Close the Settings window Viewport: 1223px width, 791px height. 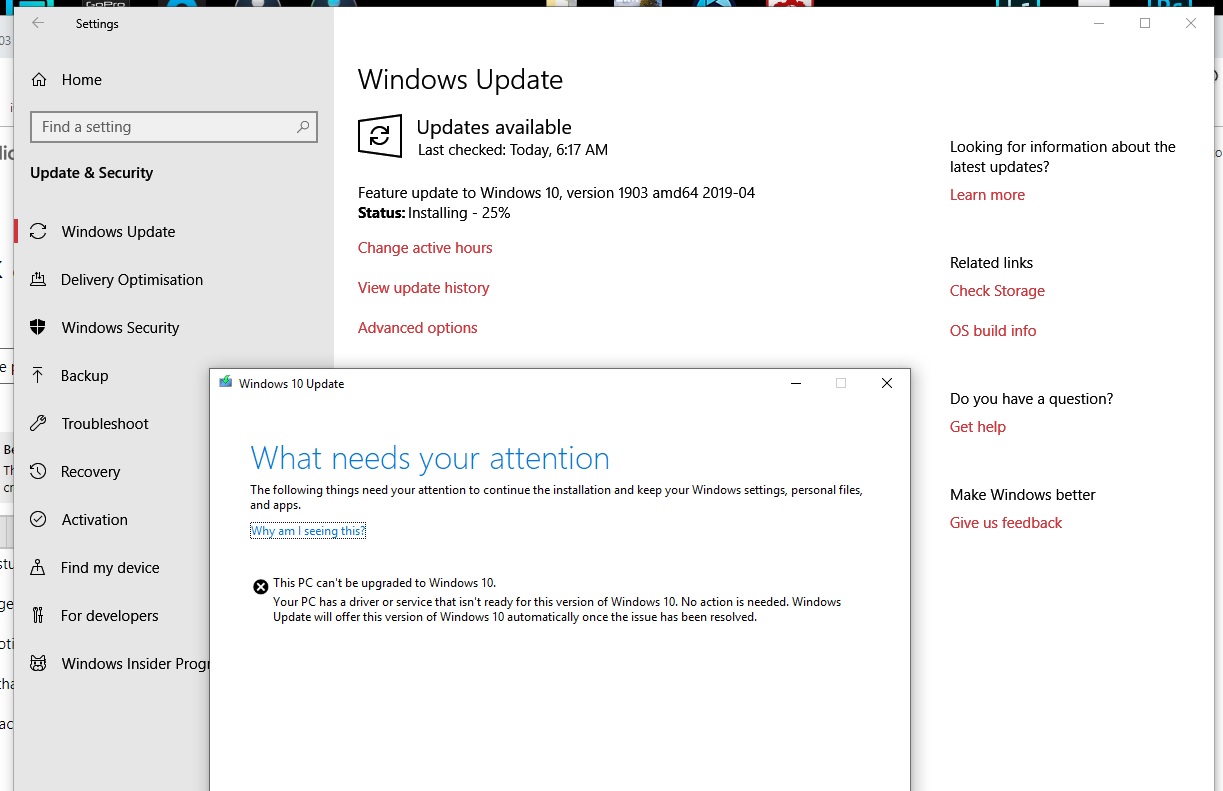coord(1191,23)
